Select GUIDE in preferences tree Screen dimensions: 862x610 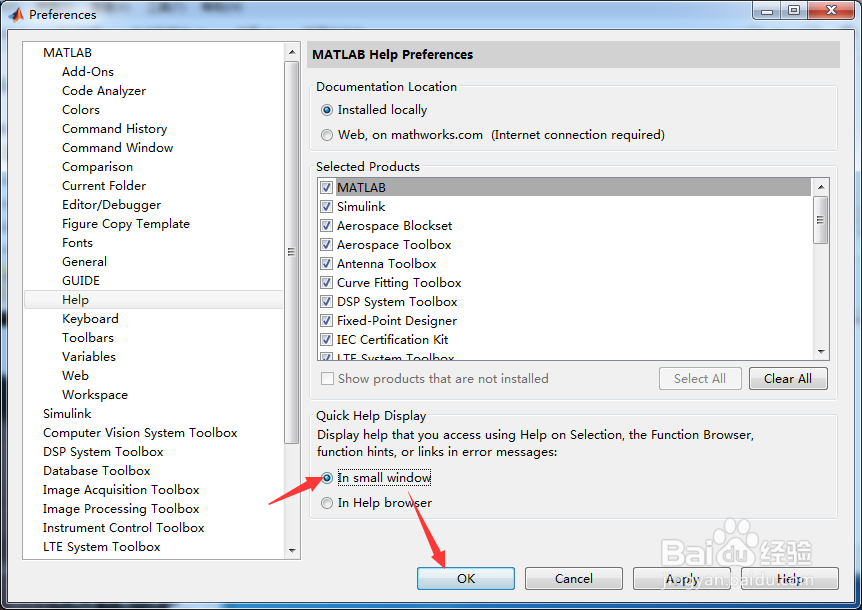point(81,281)
